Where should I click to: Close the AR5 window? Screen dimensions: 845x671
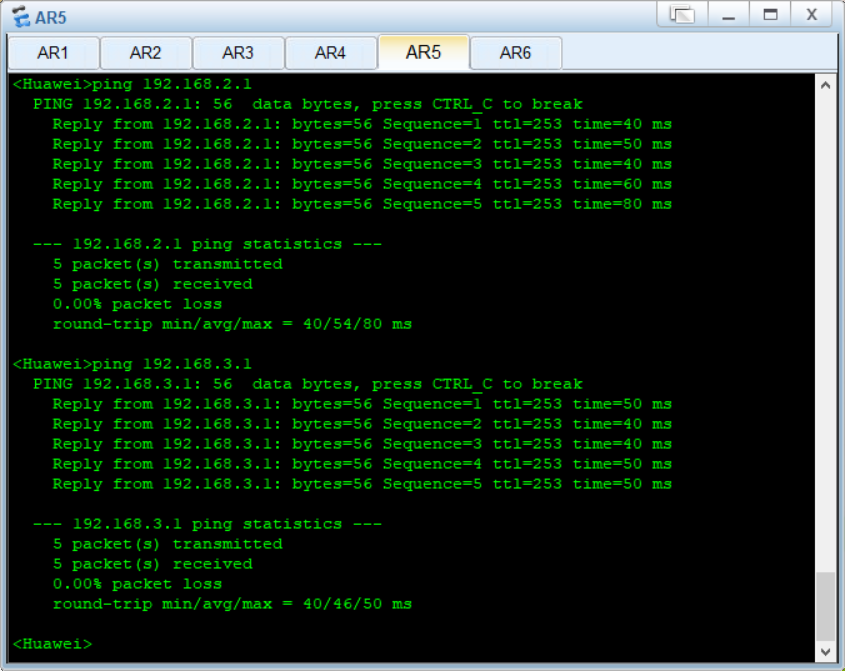812,15
